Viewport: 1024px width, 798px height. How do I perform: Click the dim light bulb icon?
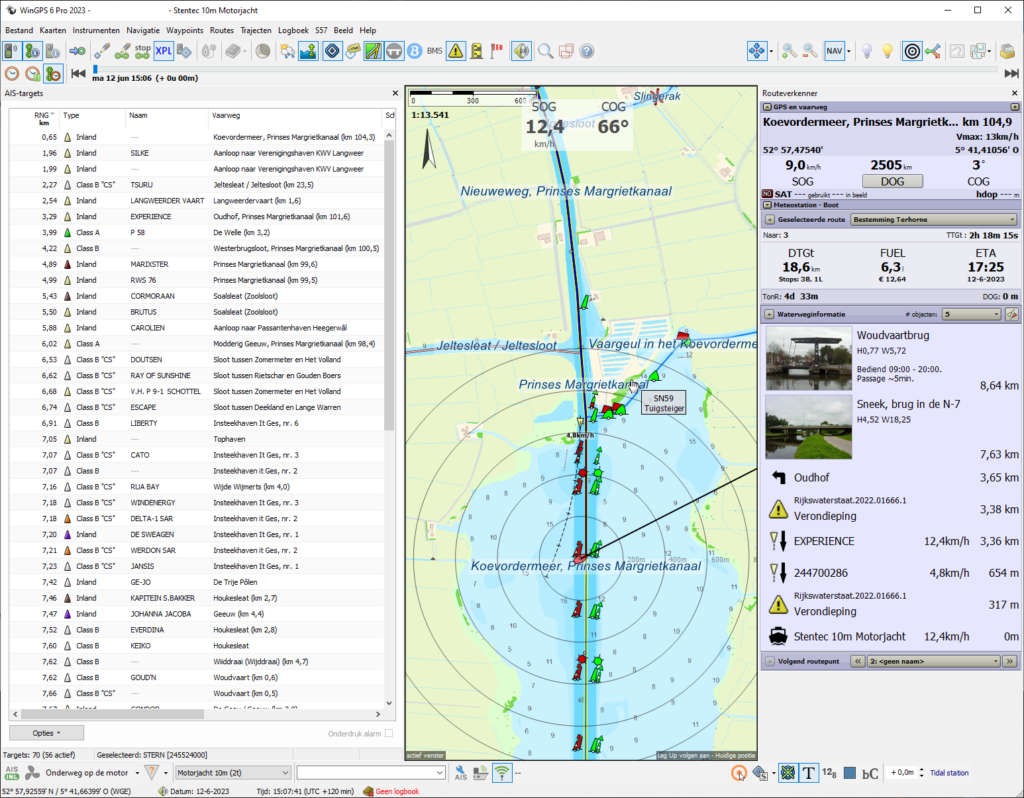pos(867,51)
